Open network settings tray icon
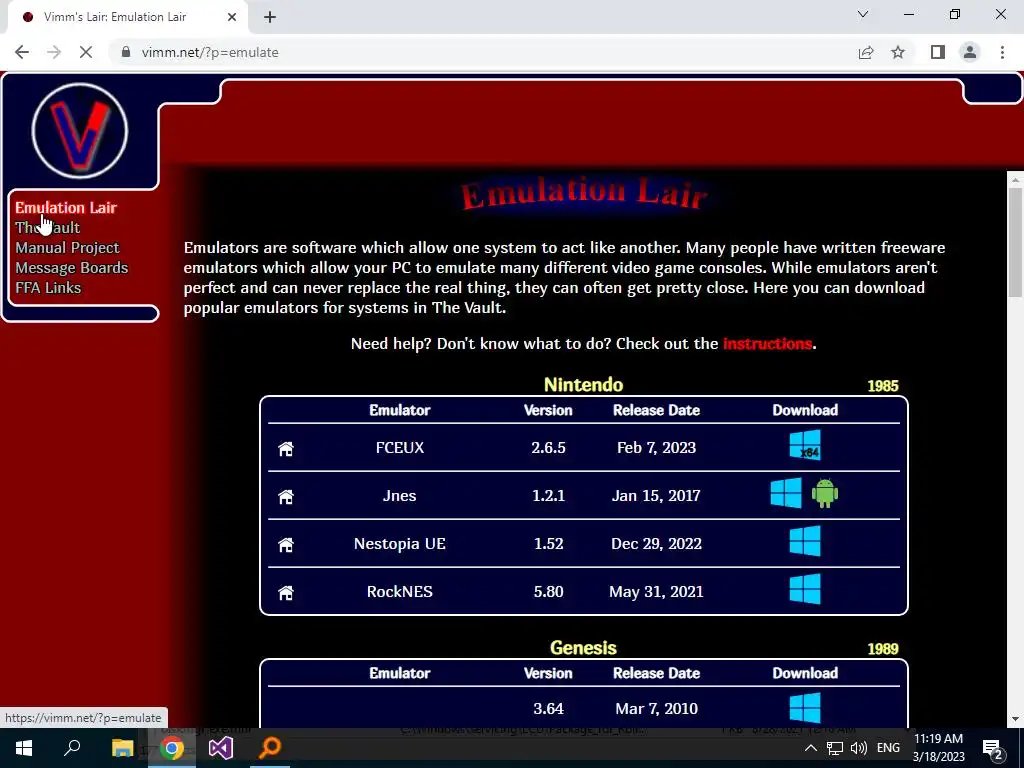The image size is (1024, 768). (x=835, y=748)
